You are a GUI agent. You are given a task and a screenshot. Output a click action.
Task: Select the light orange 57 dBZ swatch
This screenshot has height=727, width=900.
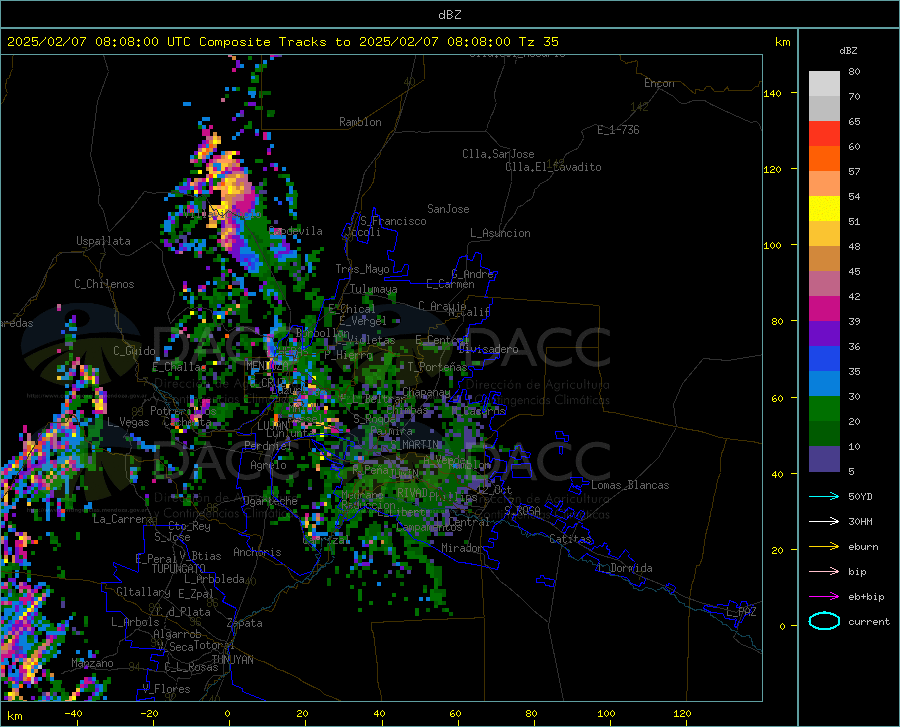click(x=824, y=184)
